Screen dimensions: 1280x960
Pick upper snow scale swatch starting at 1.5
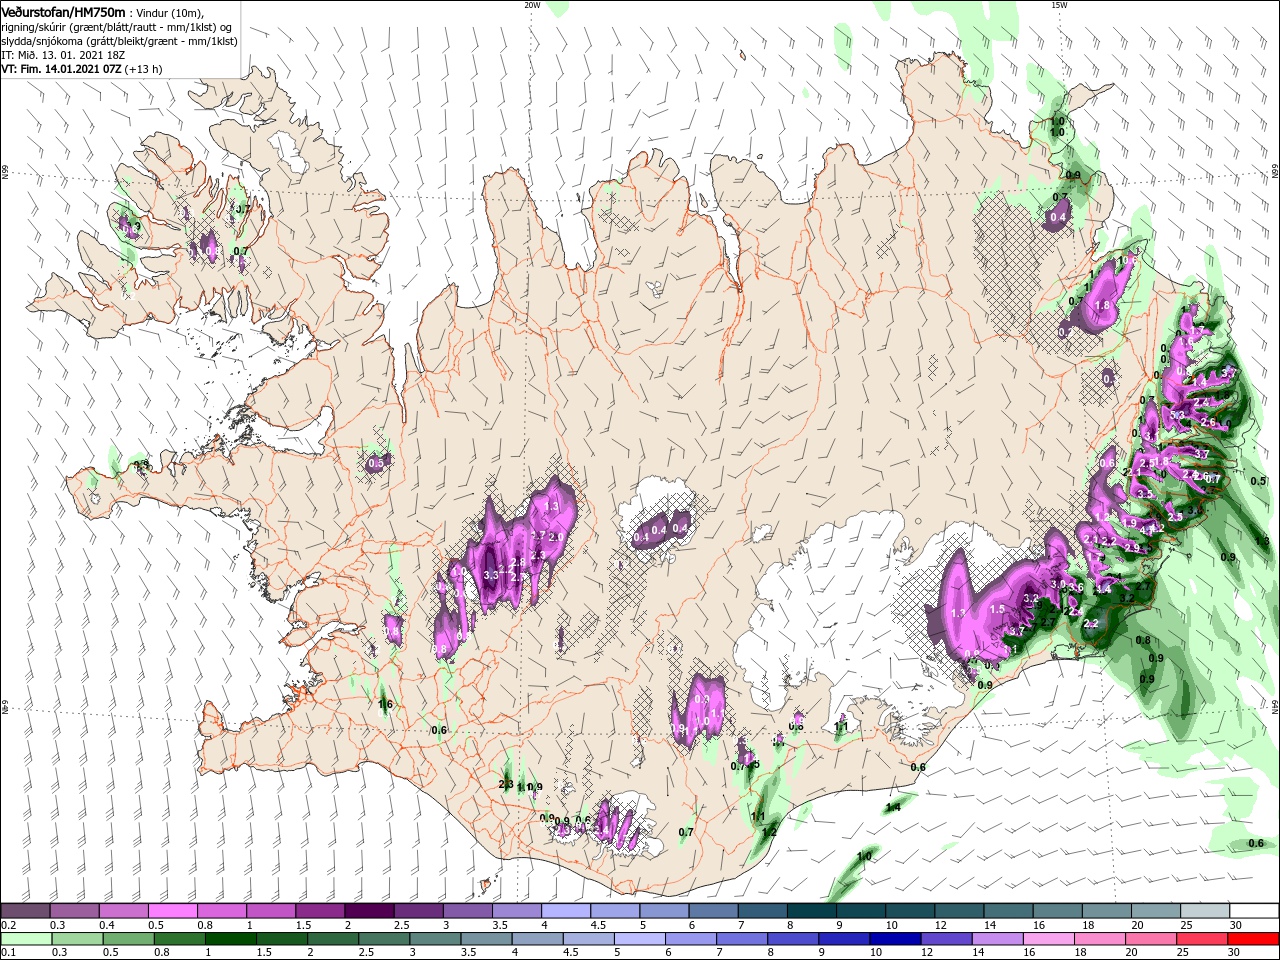tap(320, 911)
